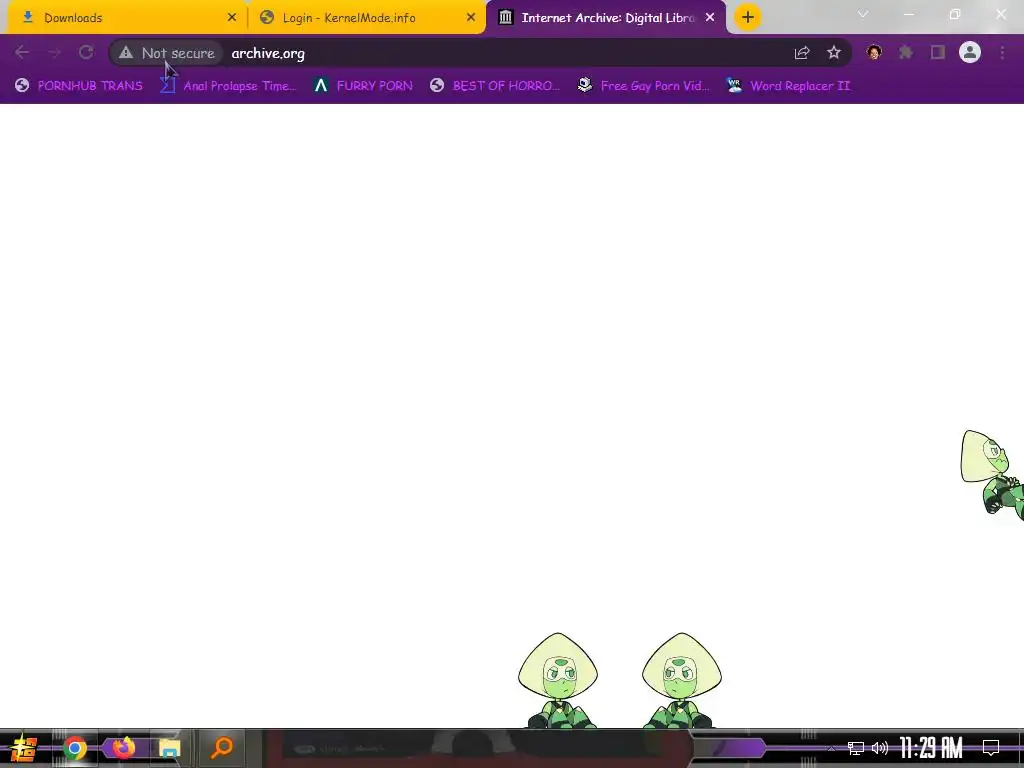Share this page using the share icon
1024x768 pixels.
[x=802, y=53]
